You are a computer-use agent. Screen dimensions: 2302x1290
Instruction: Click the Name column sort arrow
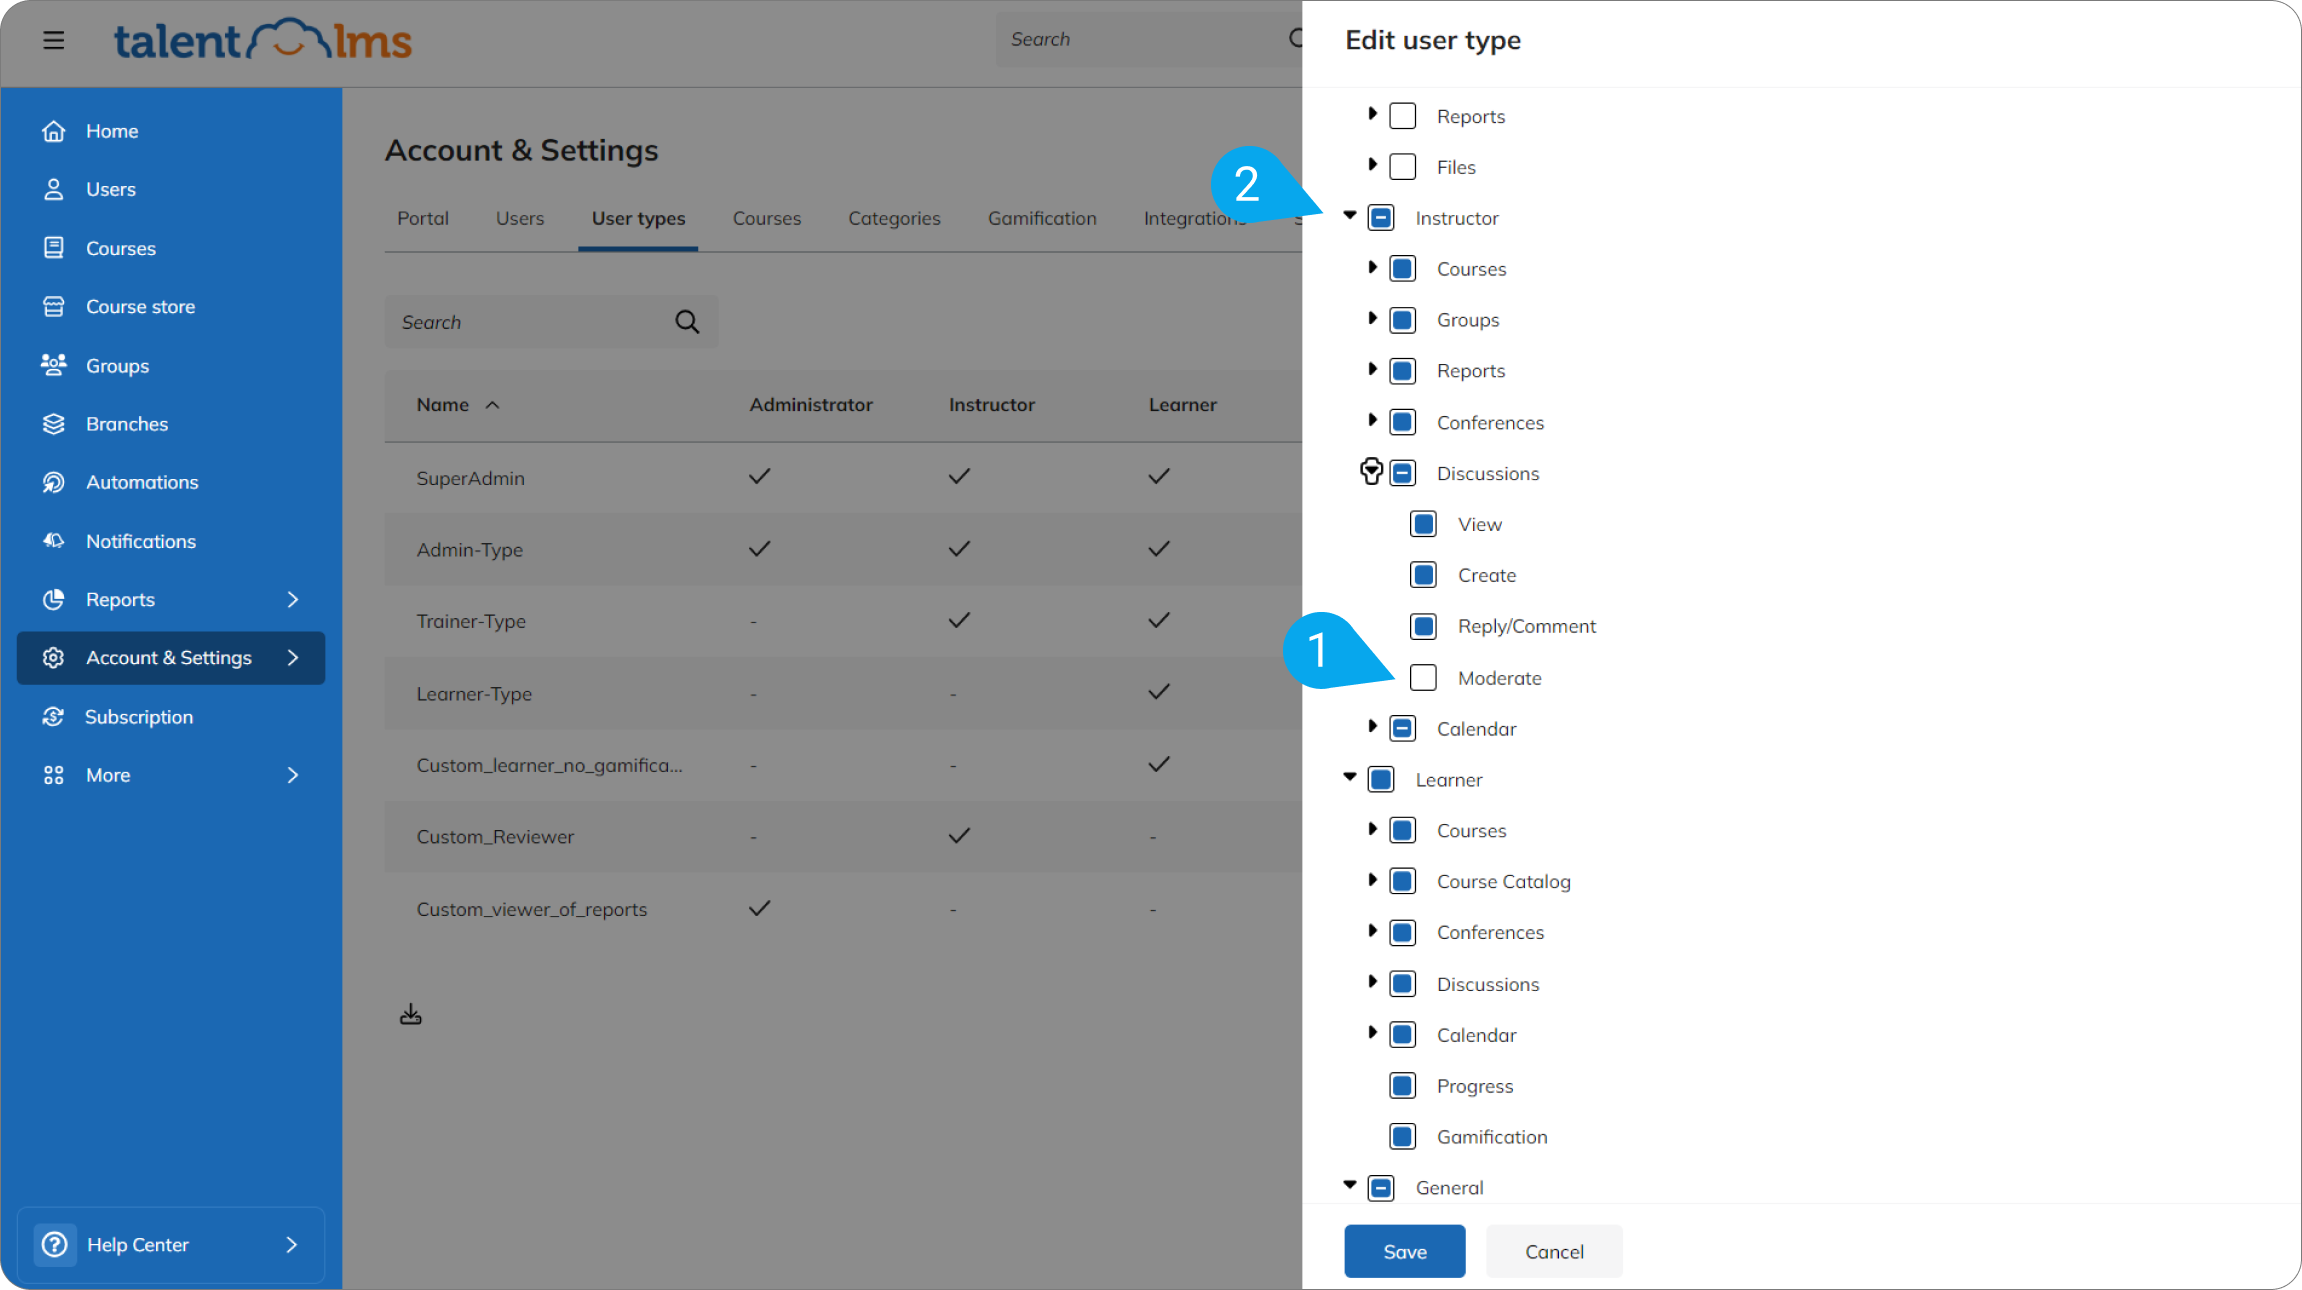[492, 405]
